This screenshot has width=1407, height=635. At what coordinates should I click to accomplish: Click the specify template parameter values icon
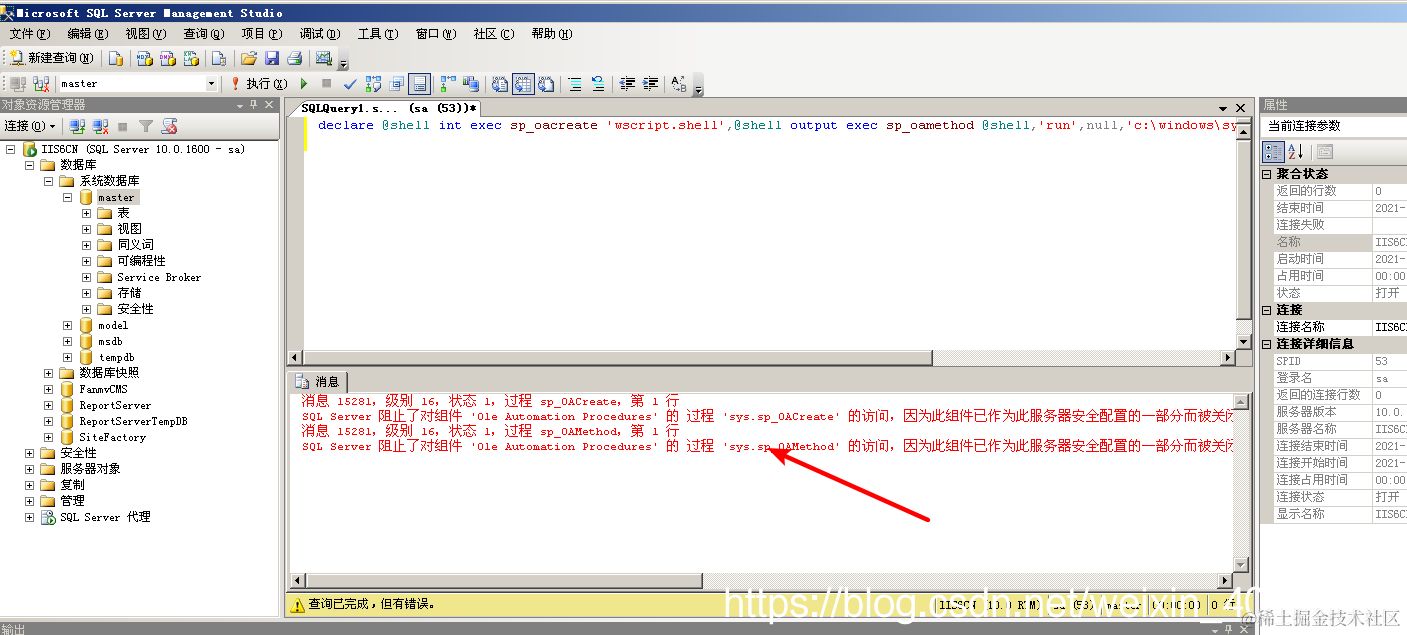point(679,84)
